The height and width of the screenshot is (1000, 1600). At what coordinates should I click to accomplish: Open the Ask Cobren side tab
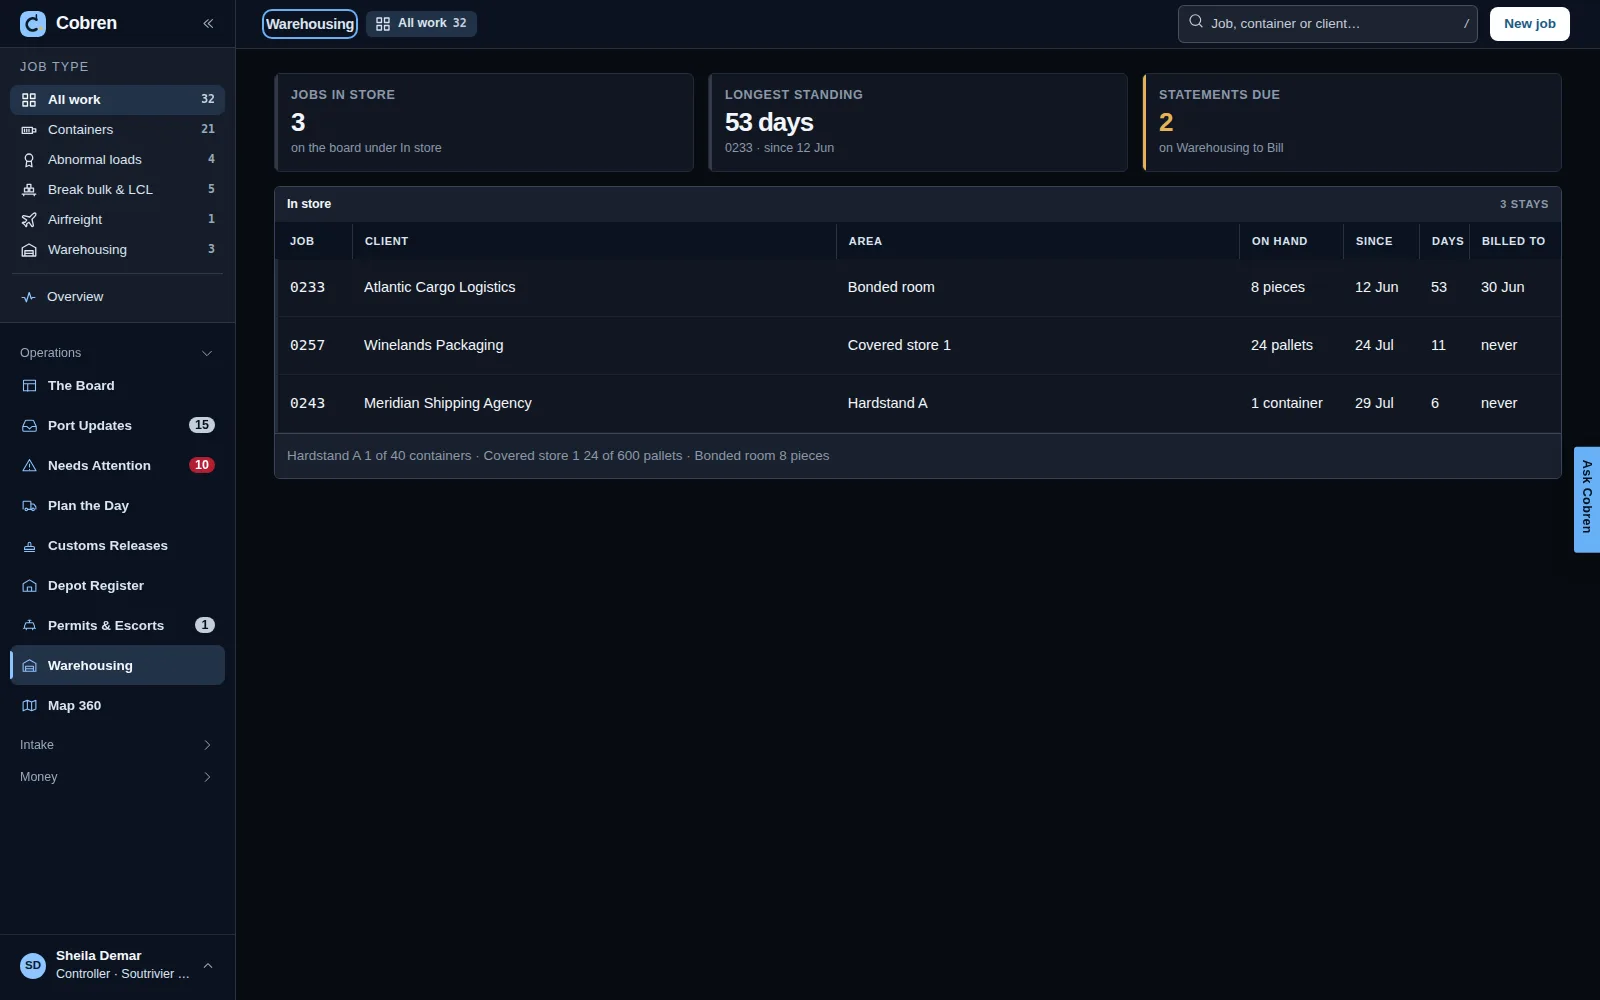click(x=1587, y=499)
